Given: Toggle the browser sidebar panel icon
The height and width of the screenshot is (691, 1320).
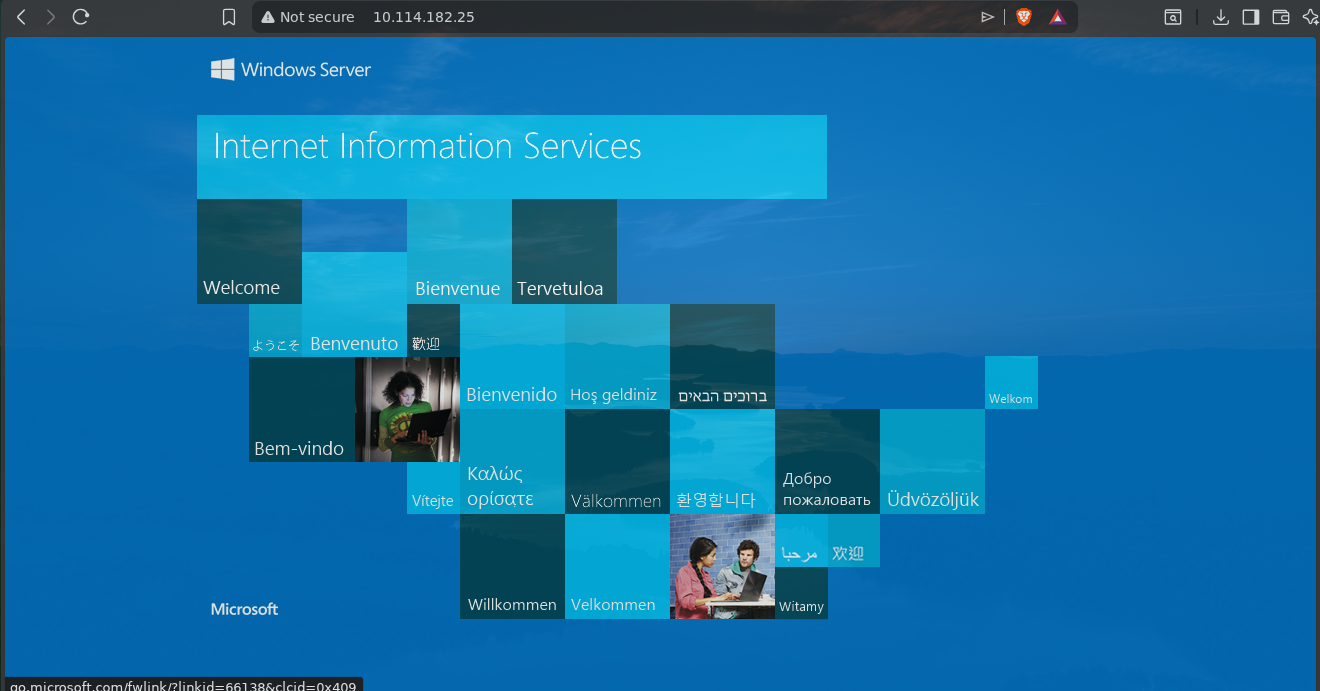Looking at the screenshot, I should (x=1250, y=17).
